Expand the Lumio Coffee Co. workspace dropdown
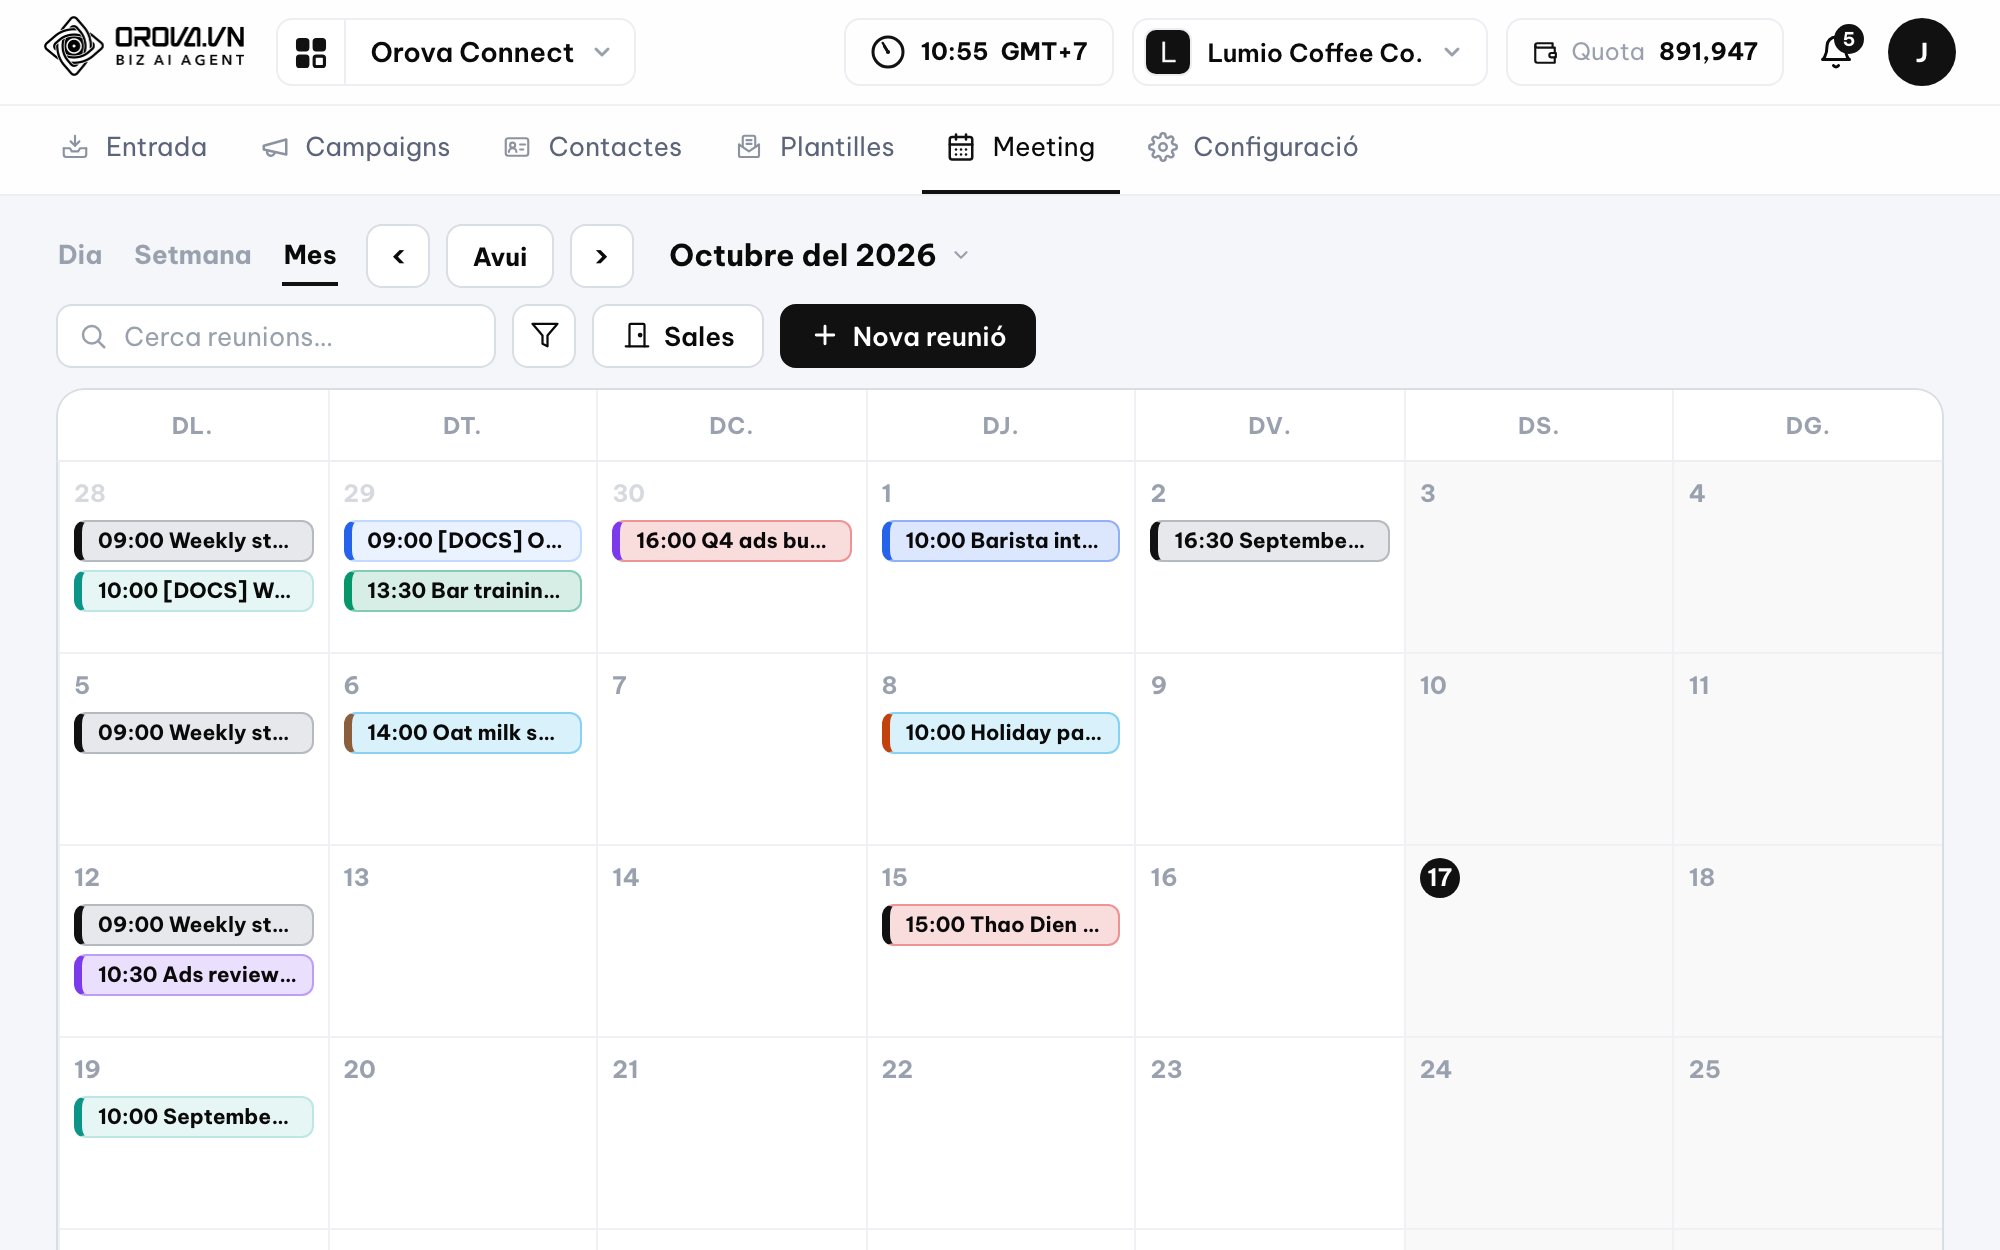The image size is (2000, 1250). click(x=1310, y=52)
